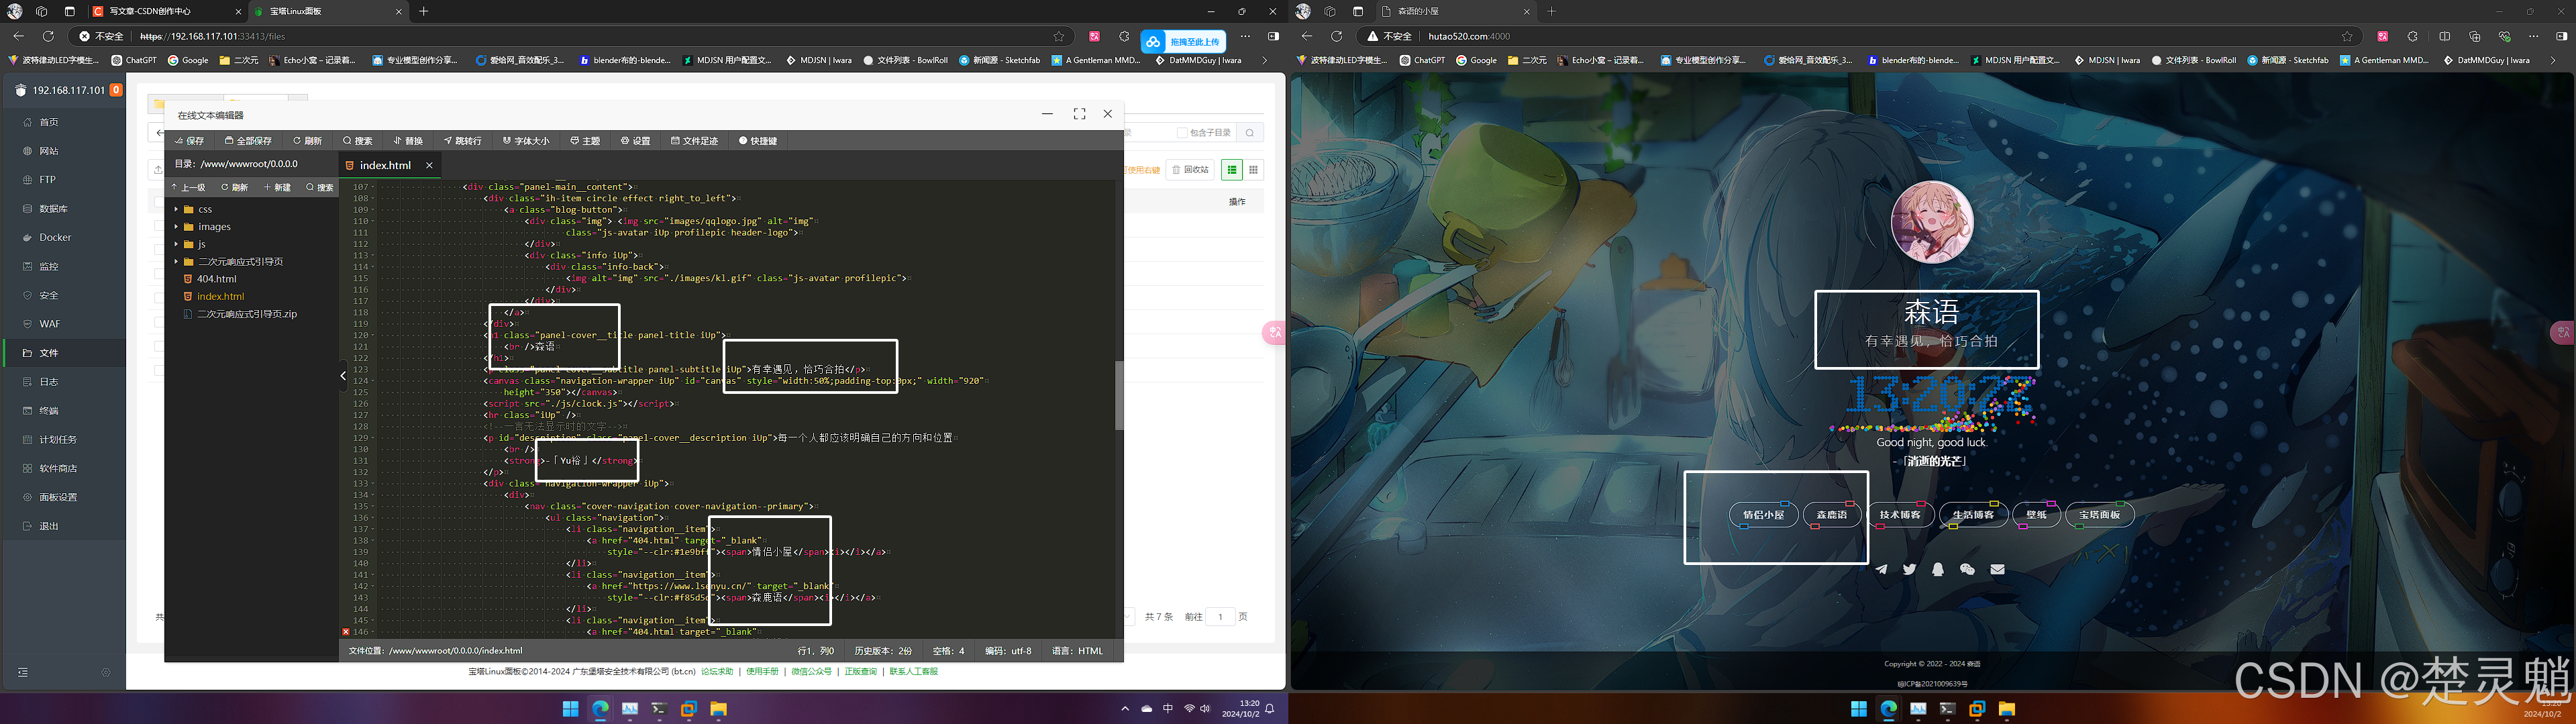Click 技术博客 button on the webpage
2576x724 pixels.
(x=1900, y=515)
